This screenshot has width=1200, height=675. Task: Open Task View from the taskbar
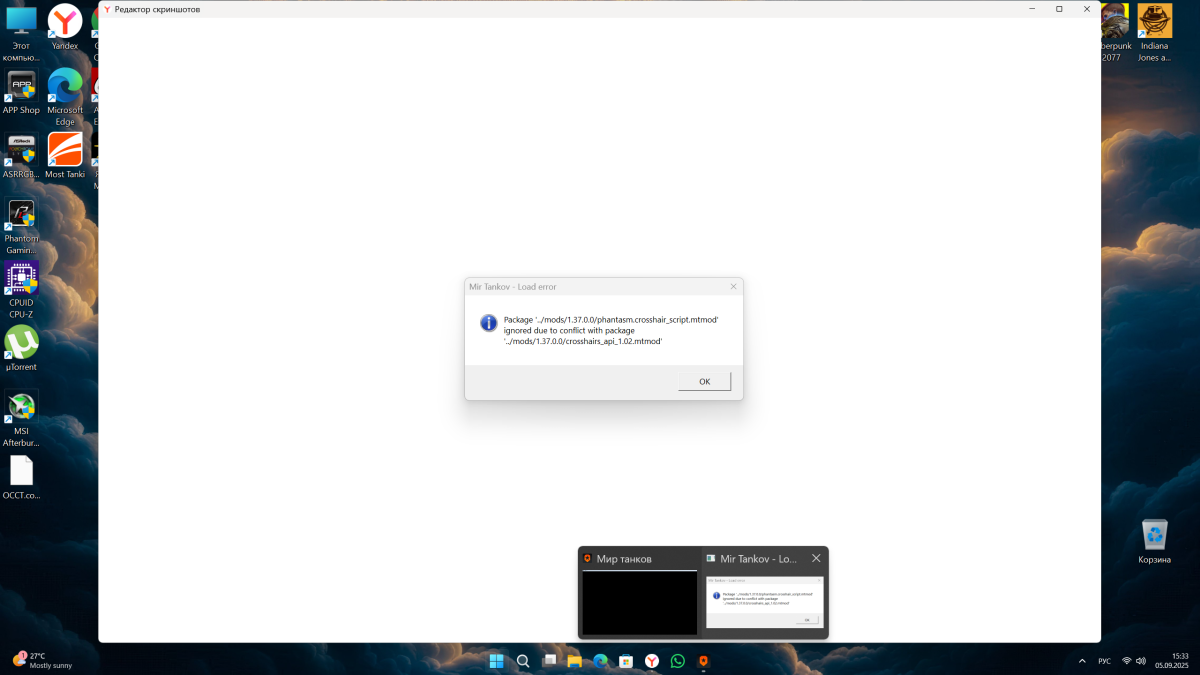[x=548, y=661]
